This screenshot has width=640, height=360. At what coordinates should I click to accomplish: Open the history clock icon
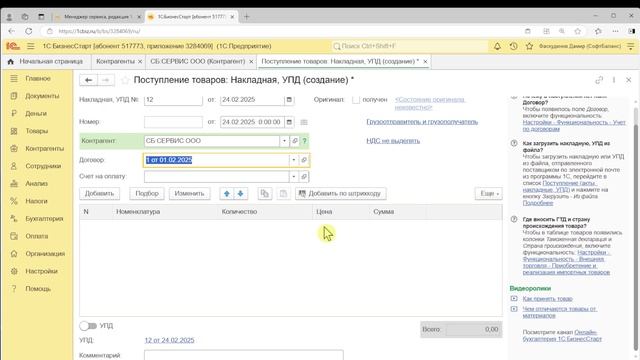pos(513,46)
